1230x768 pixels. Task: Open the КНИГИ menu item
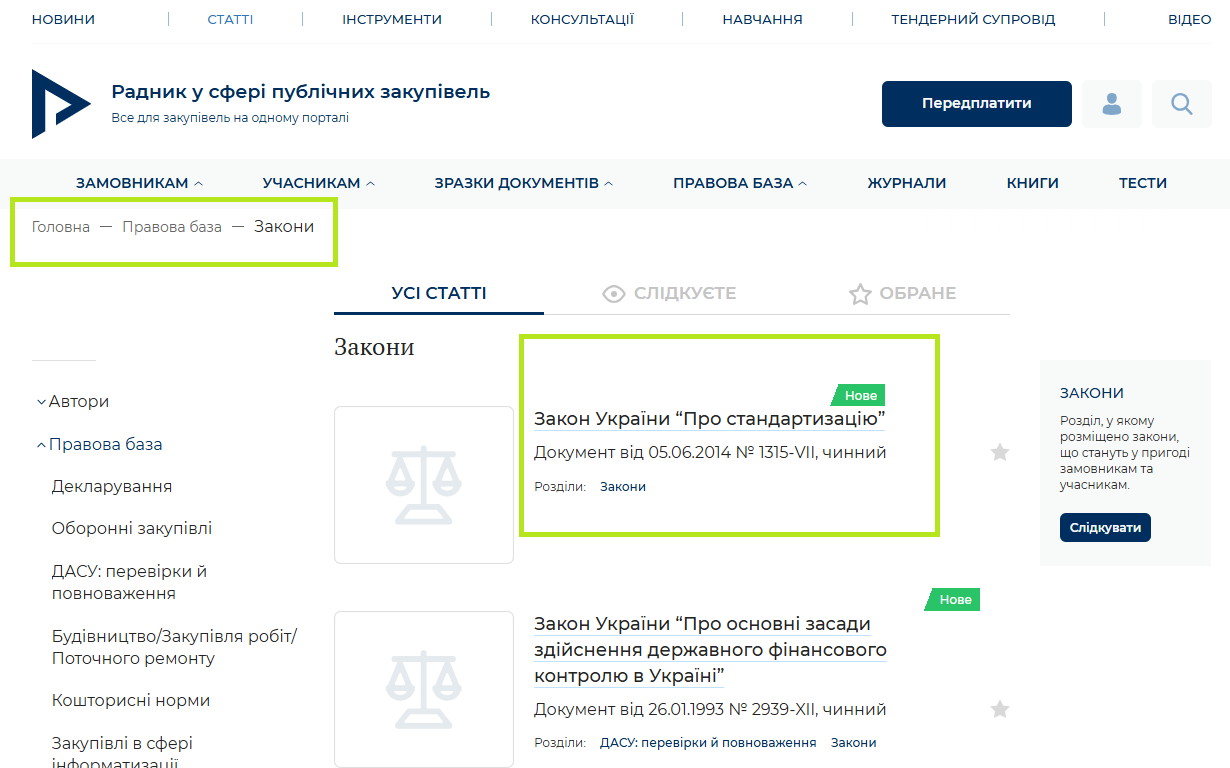[x=1033, y=183]
